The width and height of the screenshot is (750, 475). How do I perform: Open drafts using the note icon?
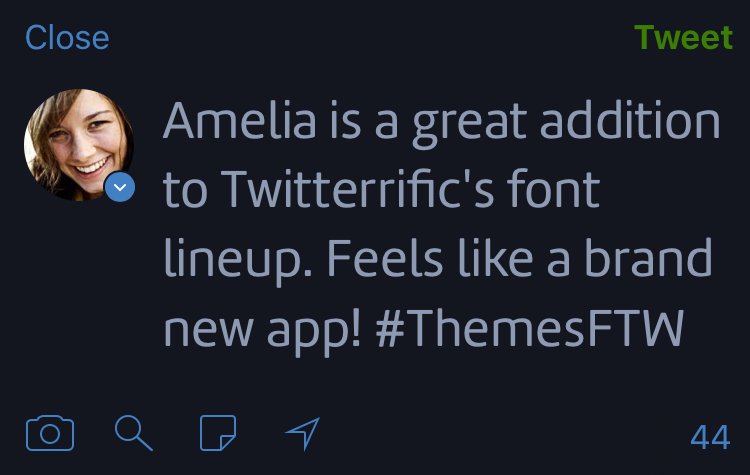tap(218, 432)
